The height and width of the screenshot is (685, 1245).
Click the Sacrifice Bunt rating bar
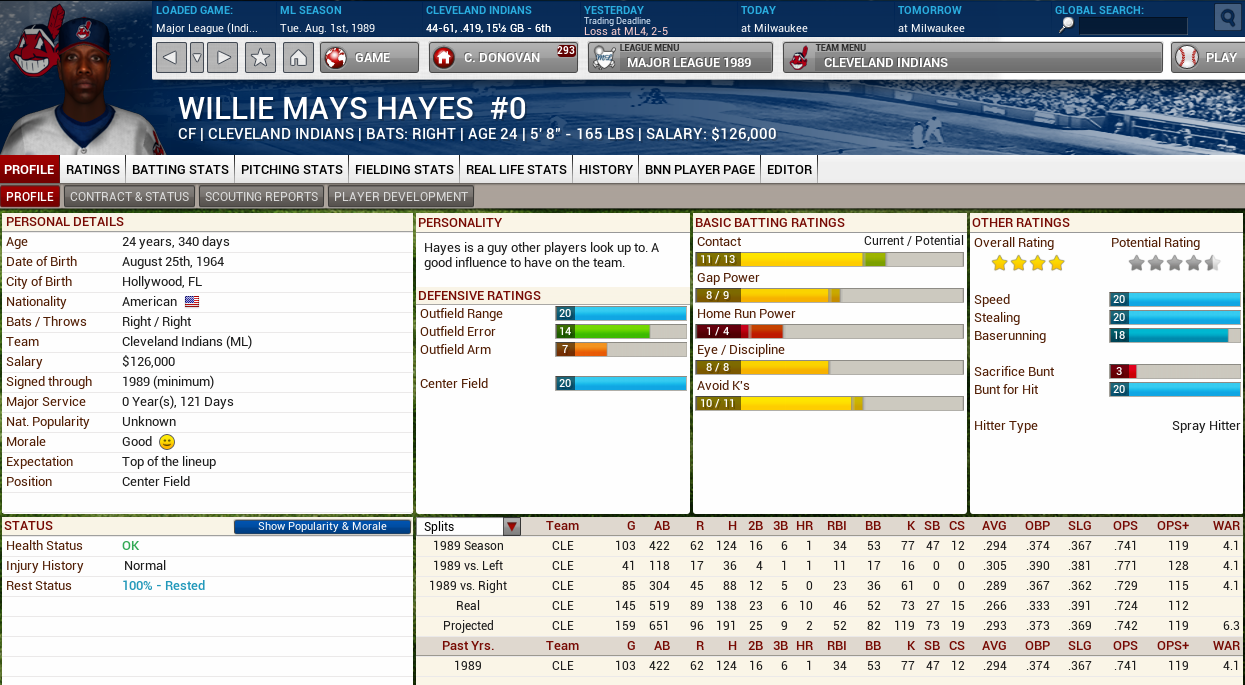(1175, 371)
